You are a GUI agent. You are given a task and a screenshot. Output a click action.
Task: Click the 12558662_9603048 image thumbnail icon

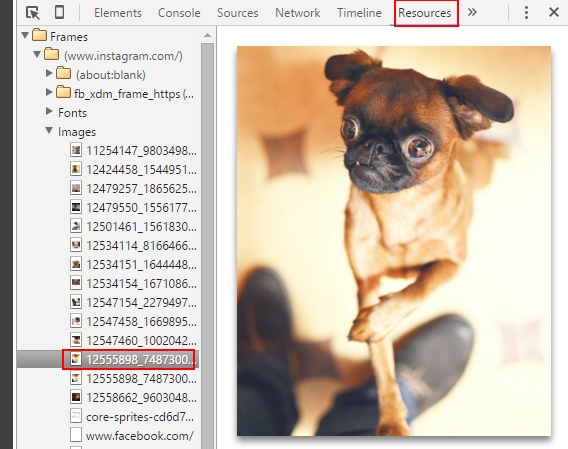point(76,397)
